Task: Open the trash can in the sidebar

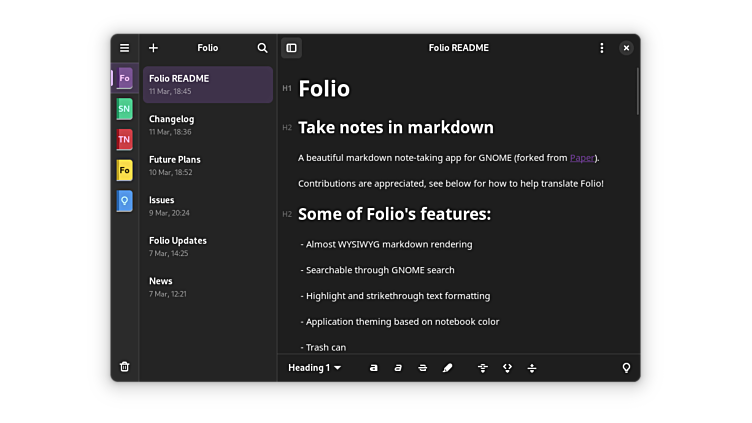Action: (125, 367)
